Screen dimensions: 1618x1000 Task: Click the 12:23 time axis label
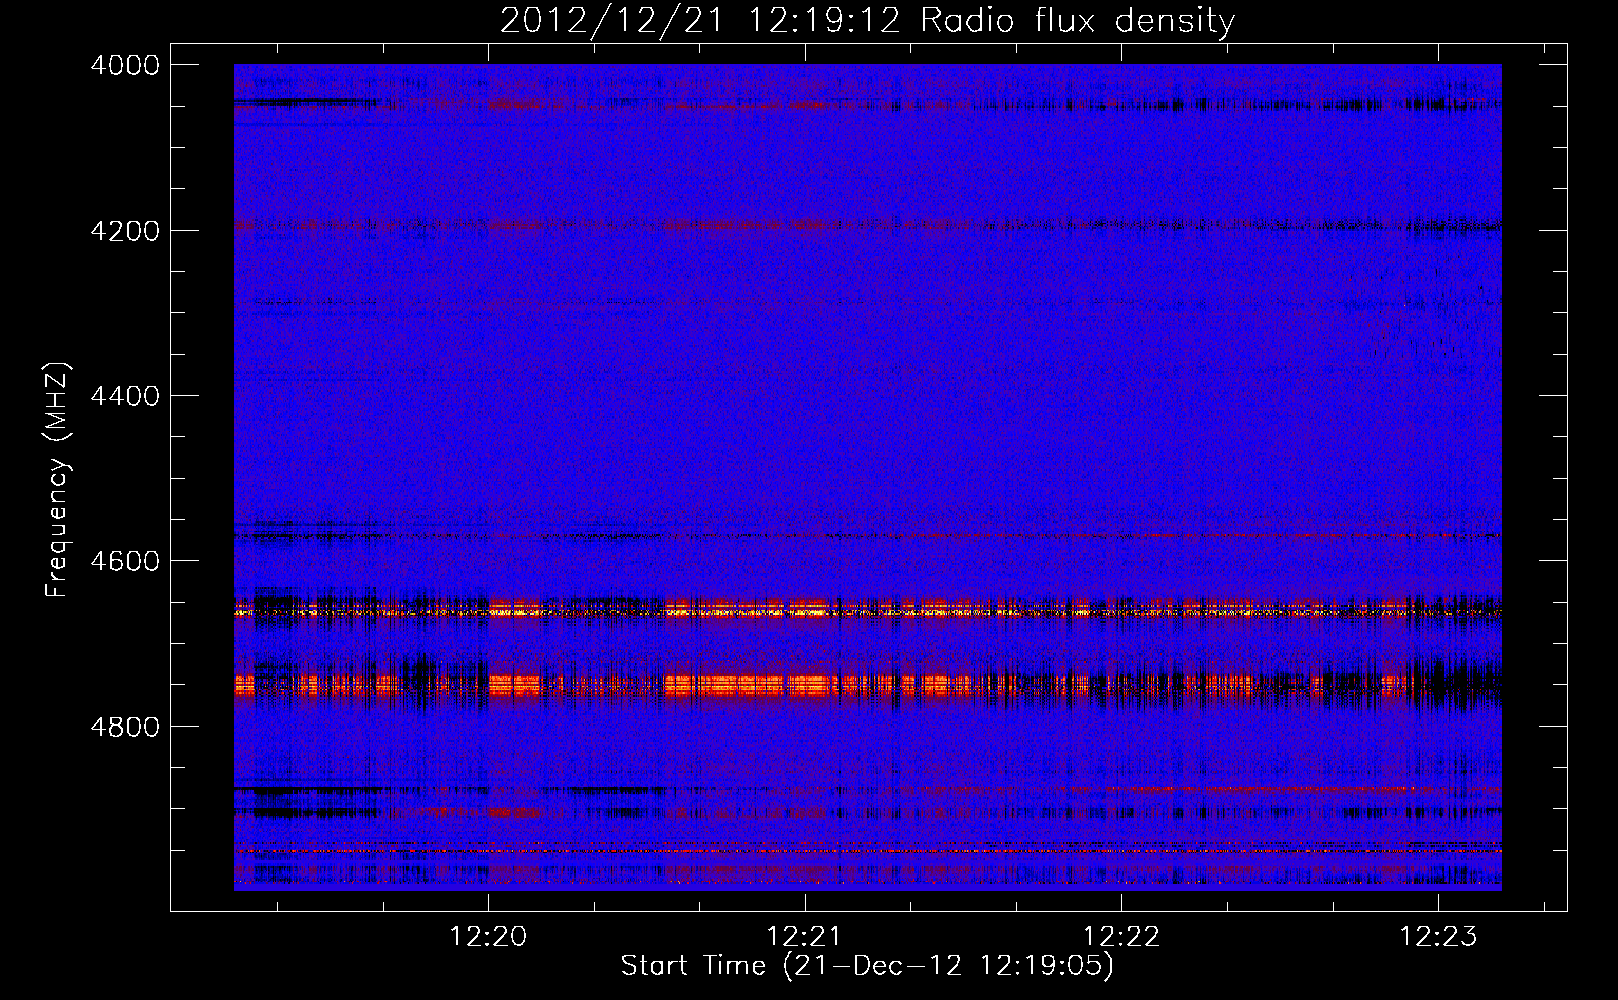1438,937
